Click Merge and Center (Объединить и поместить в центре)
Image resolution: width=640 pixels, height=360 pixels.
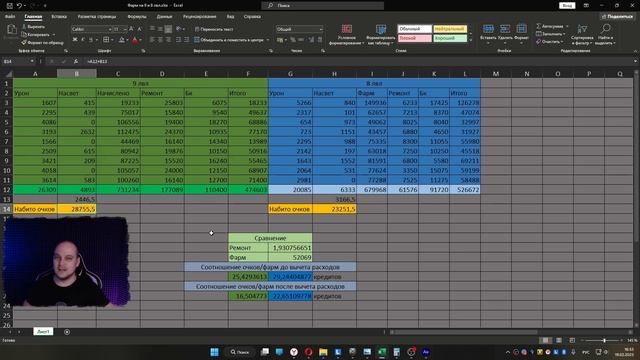tap(229, 40)
